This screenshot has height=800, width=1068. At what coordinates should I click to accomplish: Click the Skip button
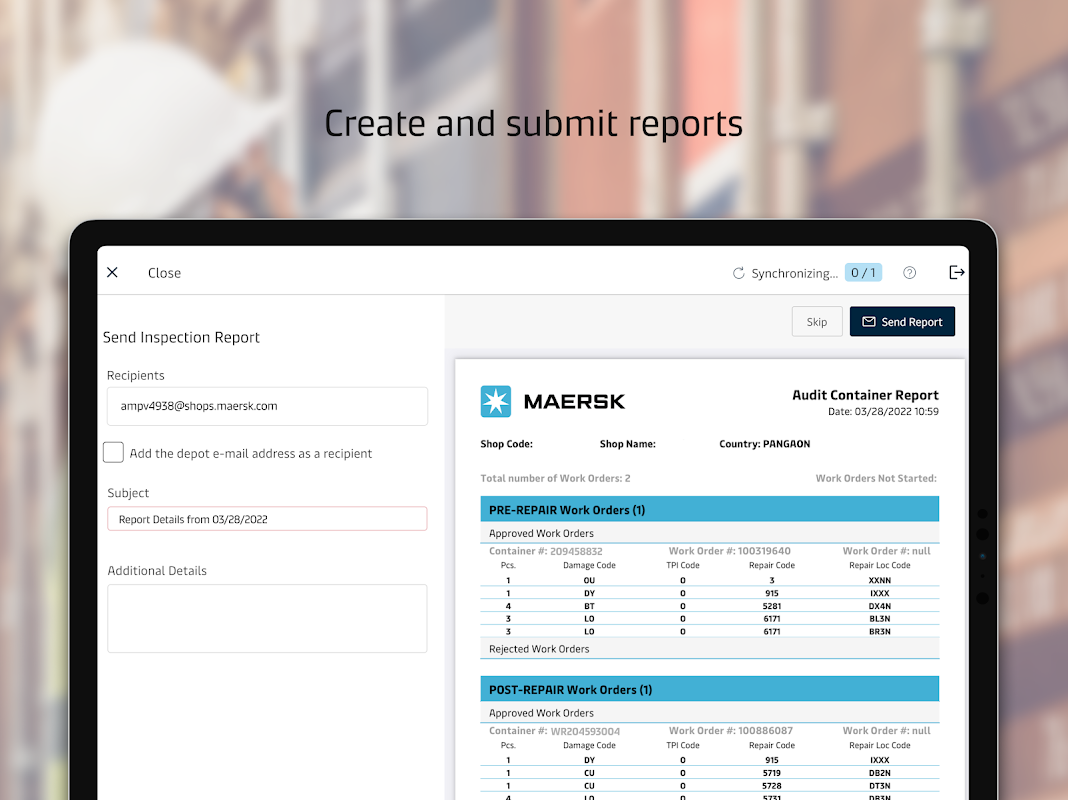[x=817, y=321]
